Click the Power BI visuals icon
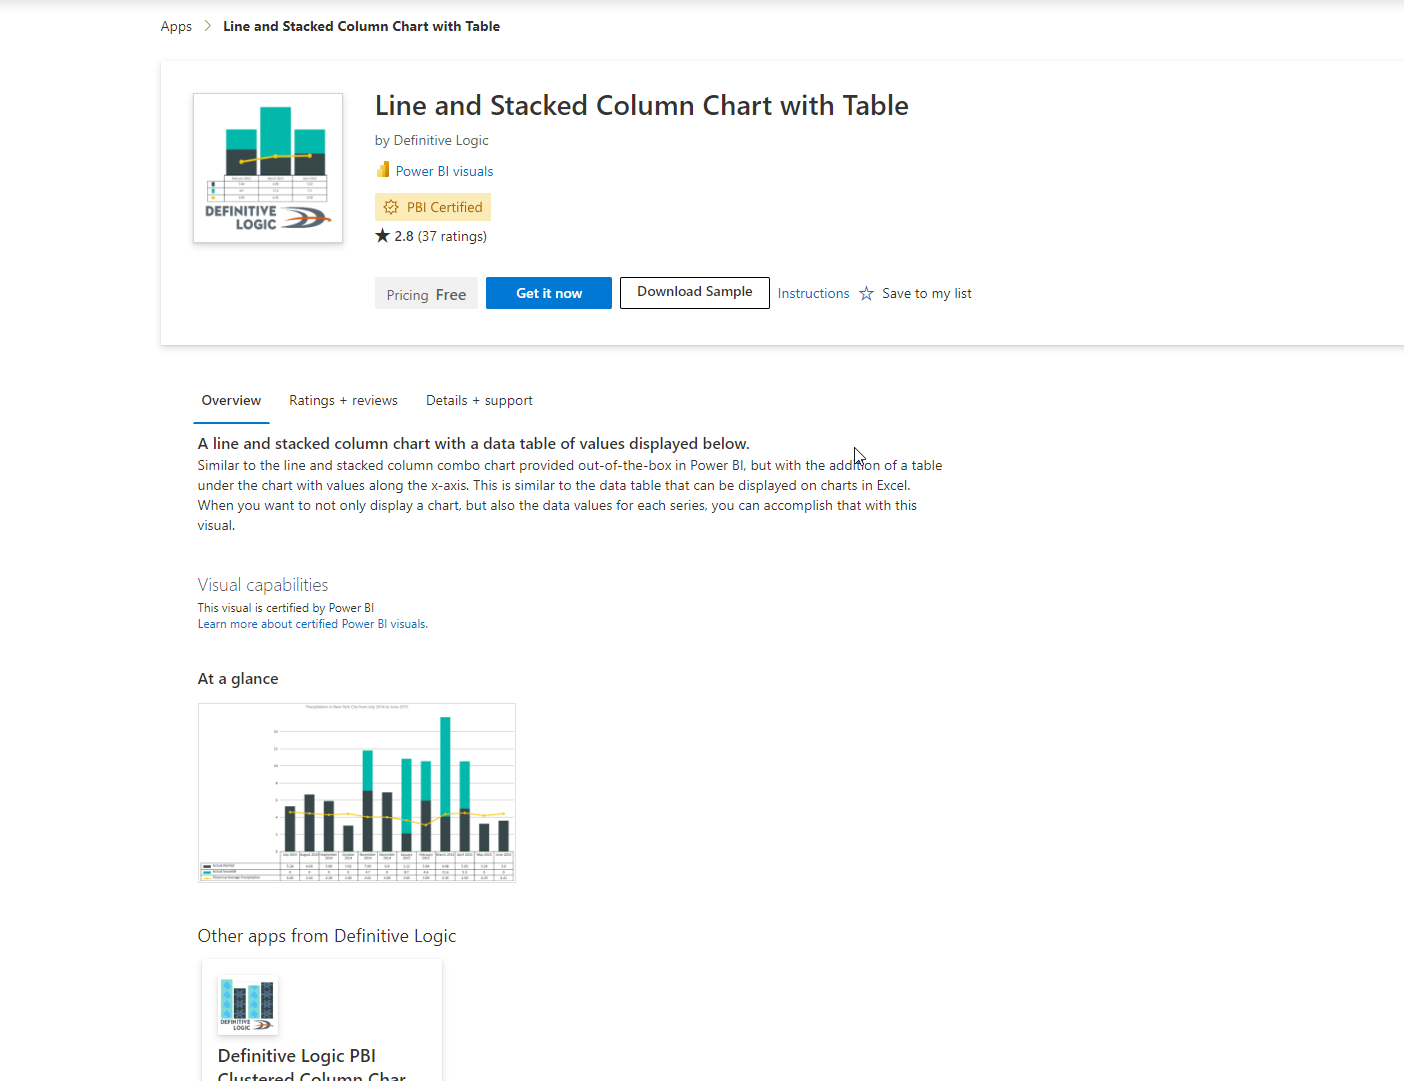 383,170
